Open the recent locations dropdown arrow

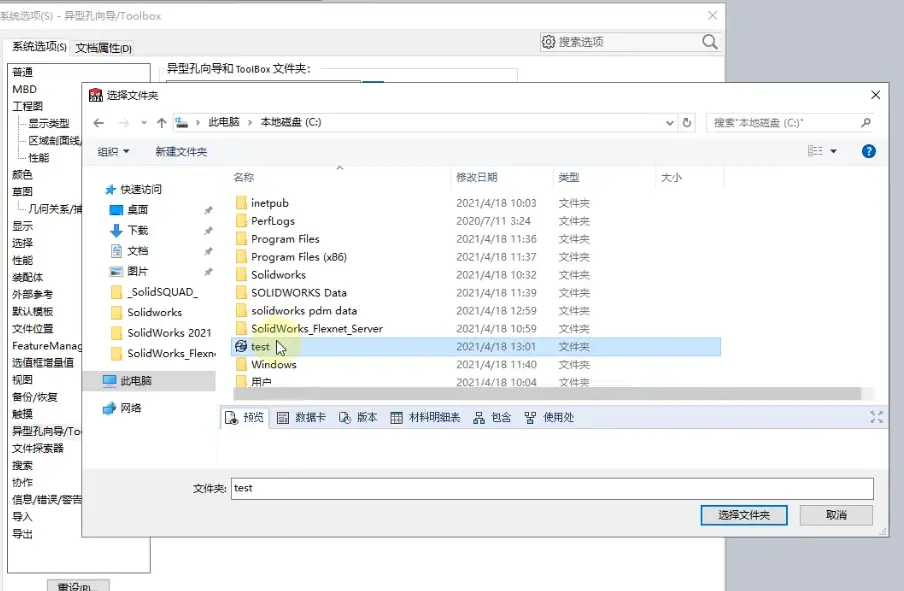click(144, 123)
